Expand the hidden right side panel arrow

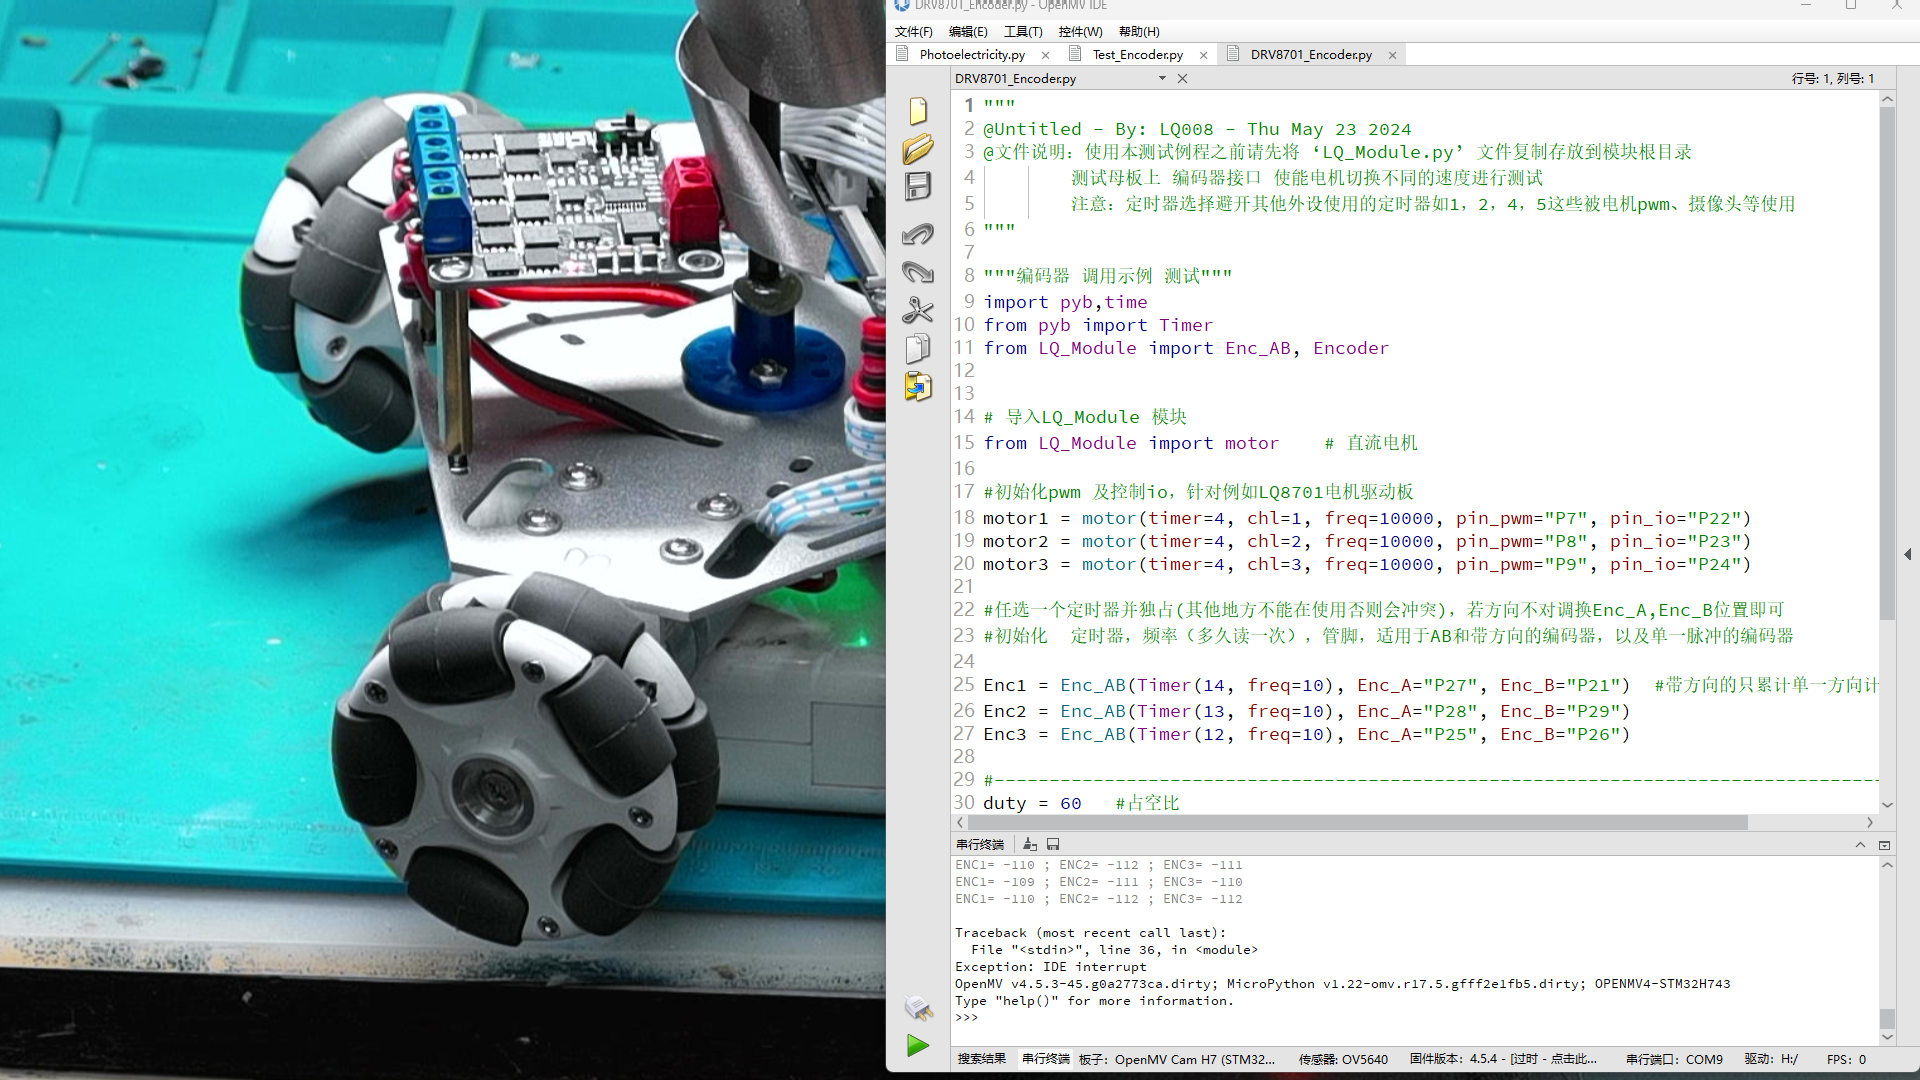click(x=1908, y=554)
